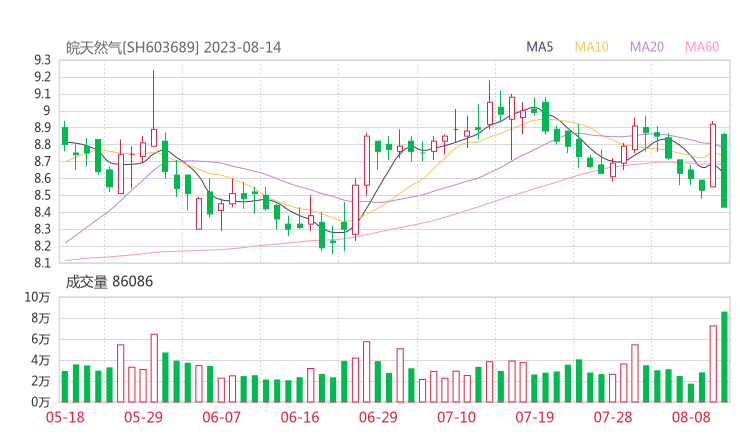Click the 9 price axis label
Image resolution: width=740 pixels, height=440 pixels.
(x=46, y=111)
